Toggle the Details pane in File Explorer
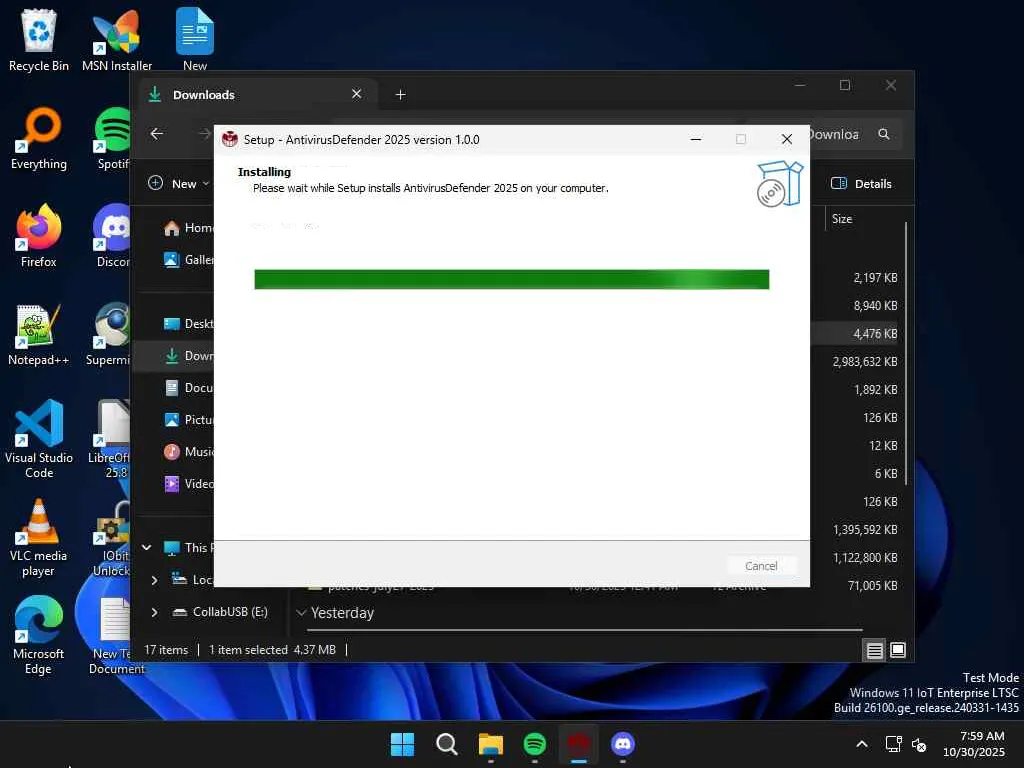Screen dimensions: 1024x768 (861, 184)
